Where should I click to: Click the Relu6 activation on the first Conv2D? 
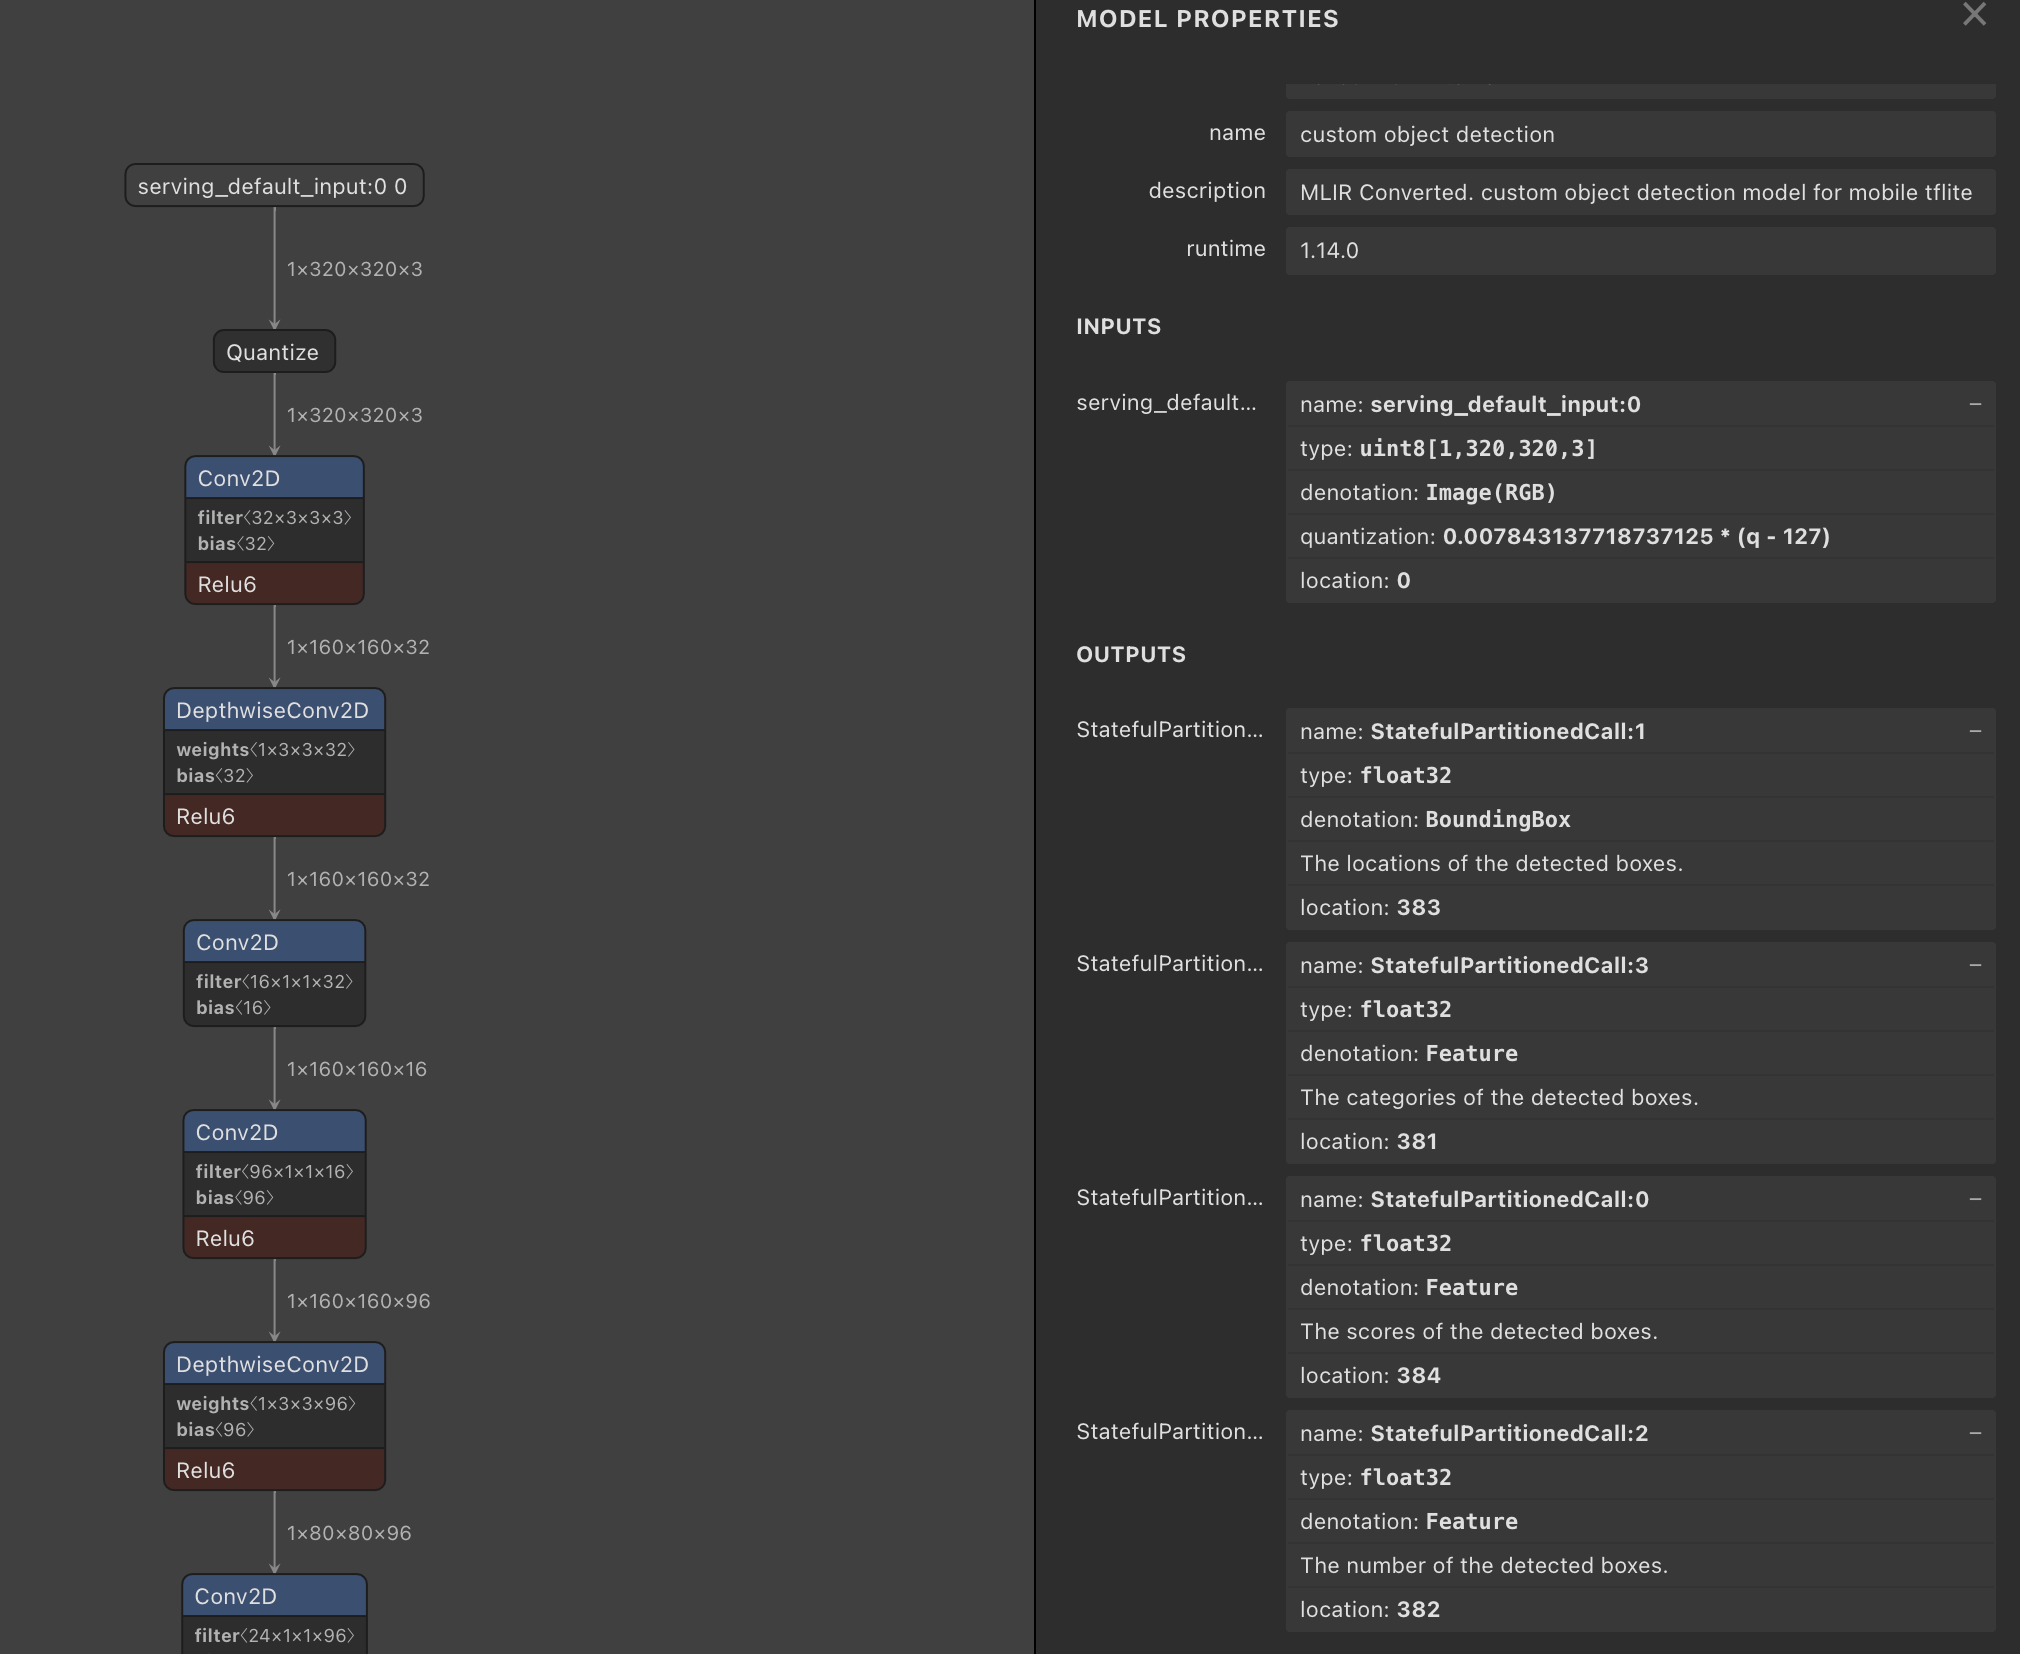pos(273,584)
